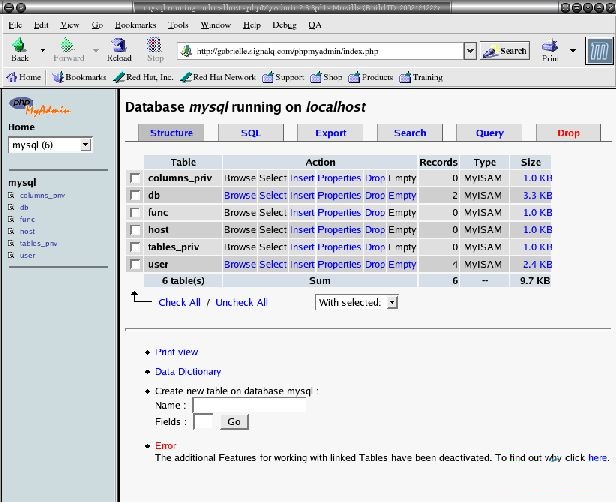Click the Mozilla throbber logo
The width and height of the screenshot is (616, 502).
(600, 51)
